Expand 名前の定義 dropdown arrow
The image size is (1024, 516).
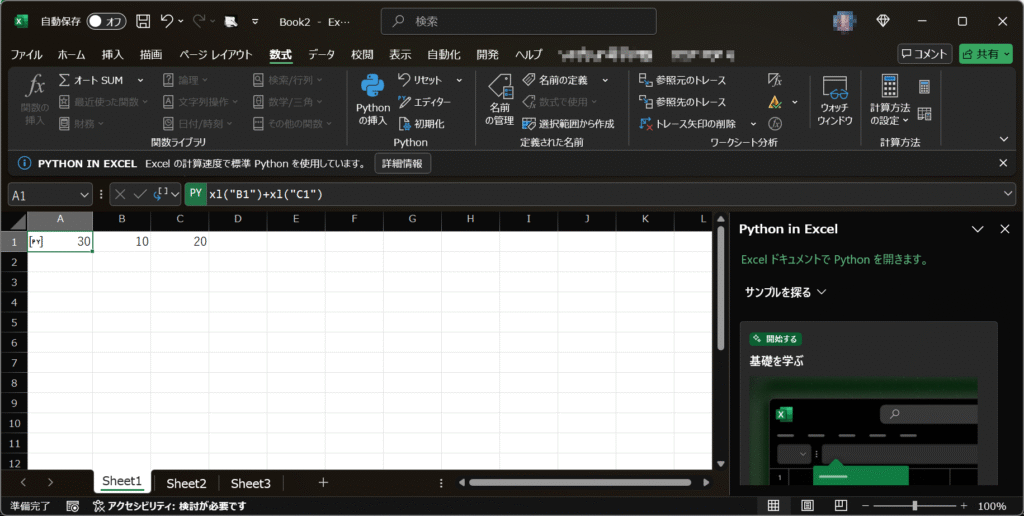[605, 80]
